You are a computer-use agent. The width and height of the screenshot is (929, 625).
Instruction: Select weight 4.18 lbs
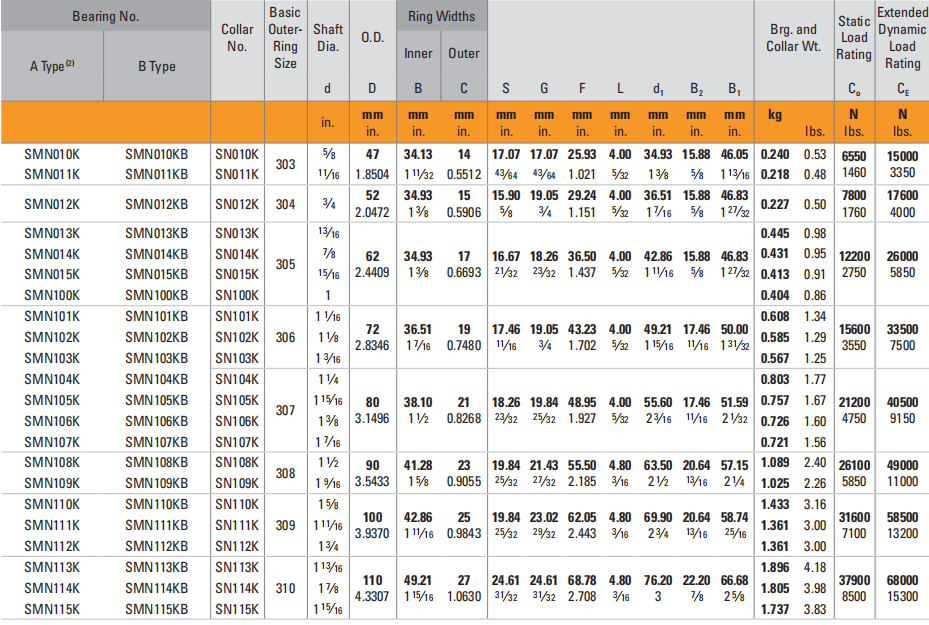(815, 567)
